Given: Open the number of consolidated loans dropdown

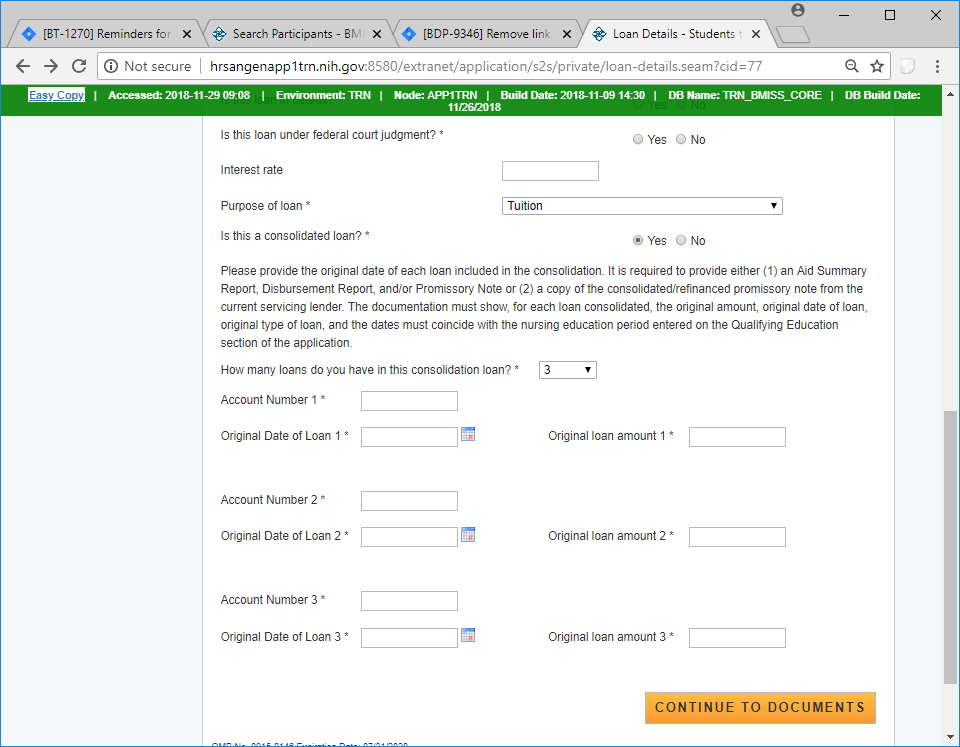Looking at the screenshot, I should tap(568, 370).
